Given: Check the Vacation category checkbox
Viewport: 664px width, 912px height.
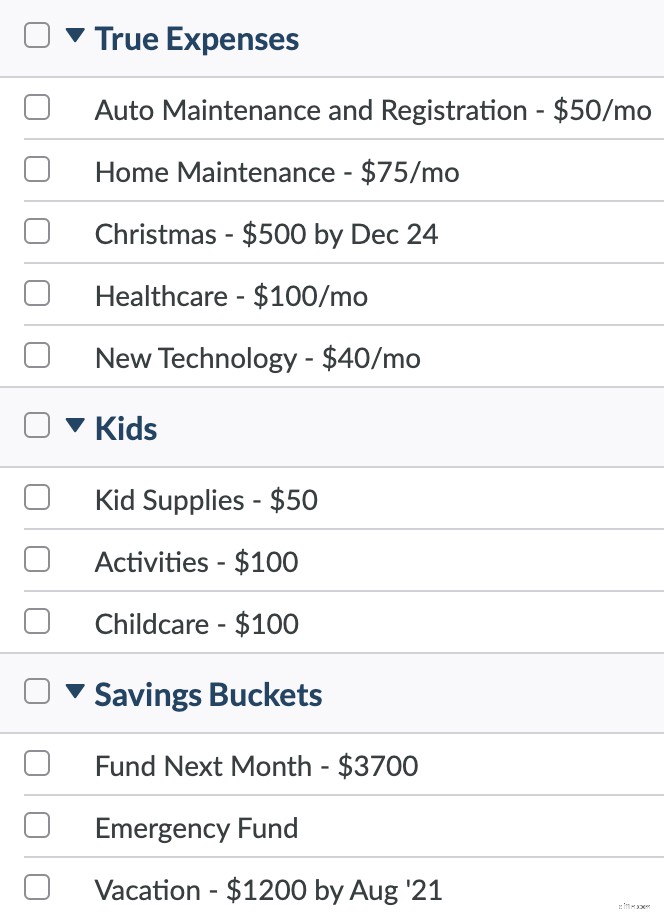Looking at the screenshot, I should [x=36, y=887].
